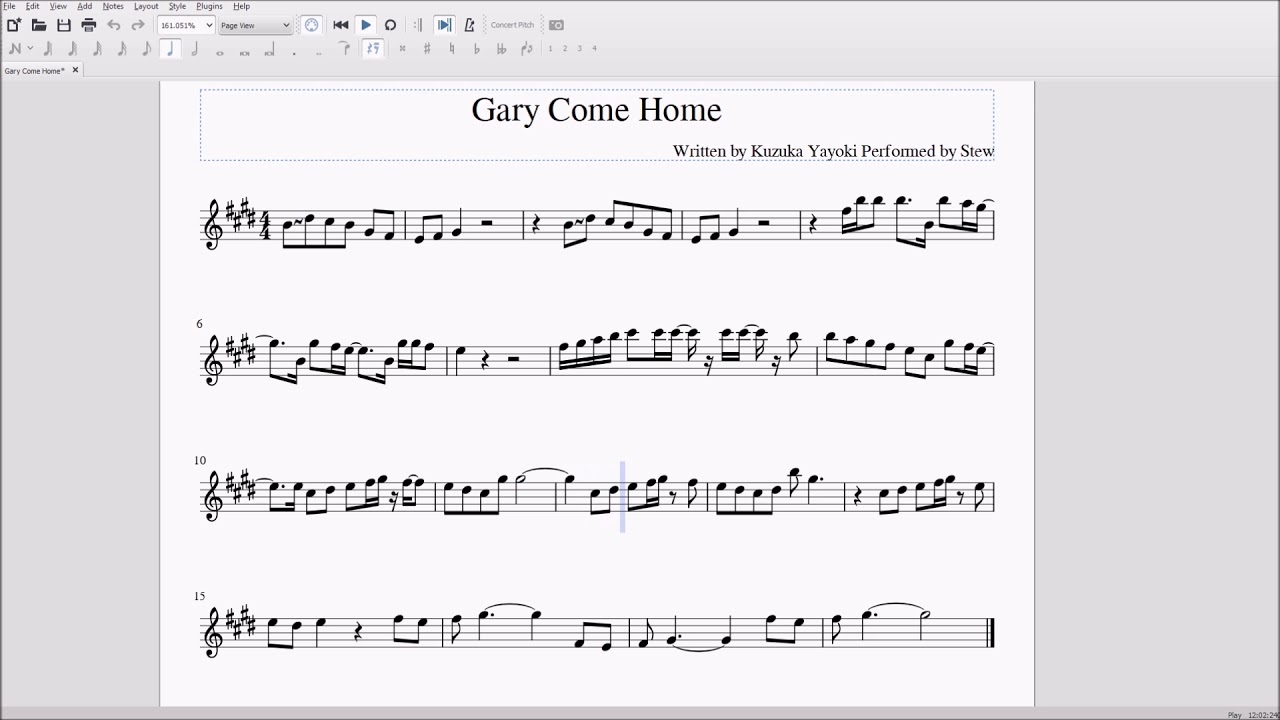Screen dimensions: 1280x720
Task: Open the View menu
Action: (58, 6)
